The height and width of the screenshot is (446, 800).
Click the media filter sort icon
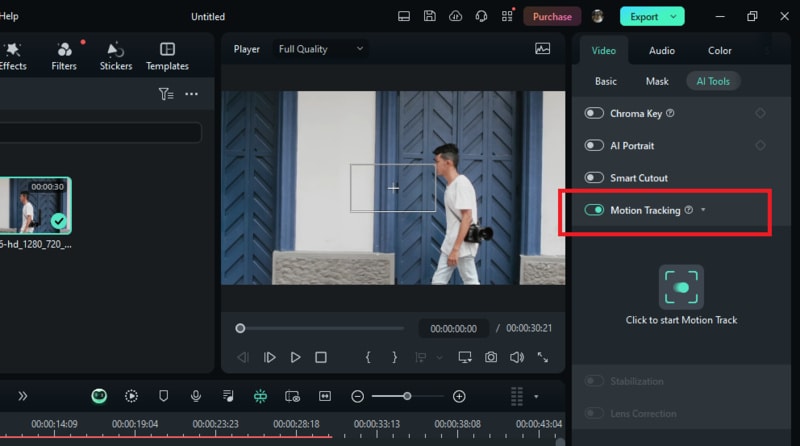166,94
